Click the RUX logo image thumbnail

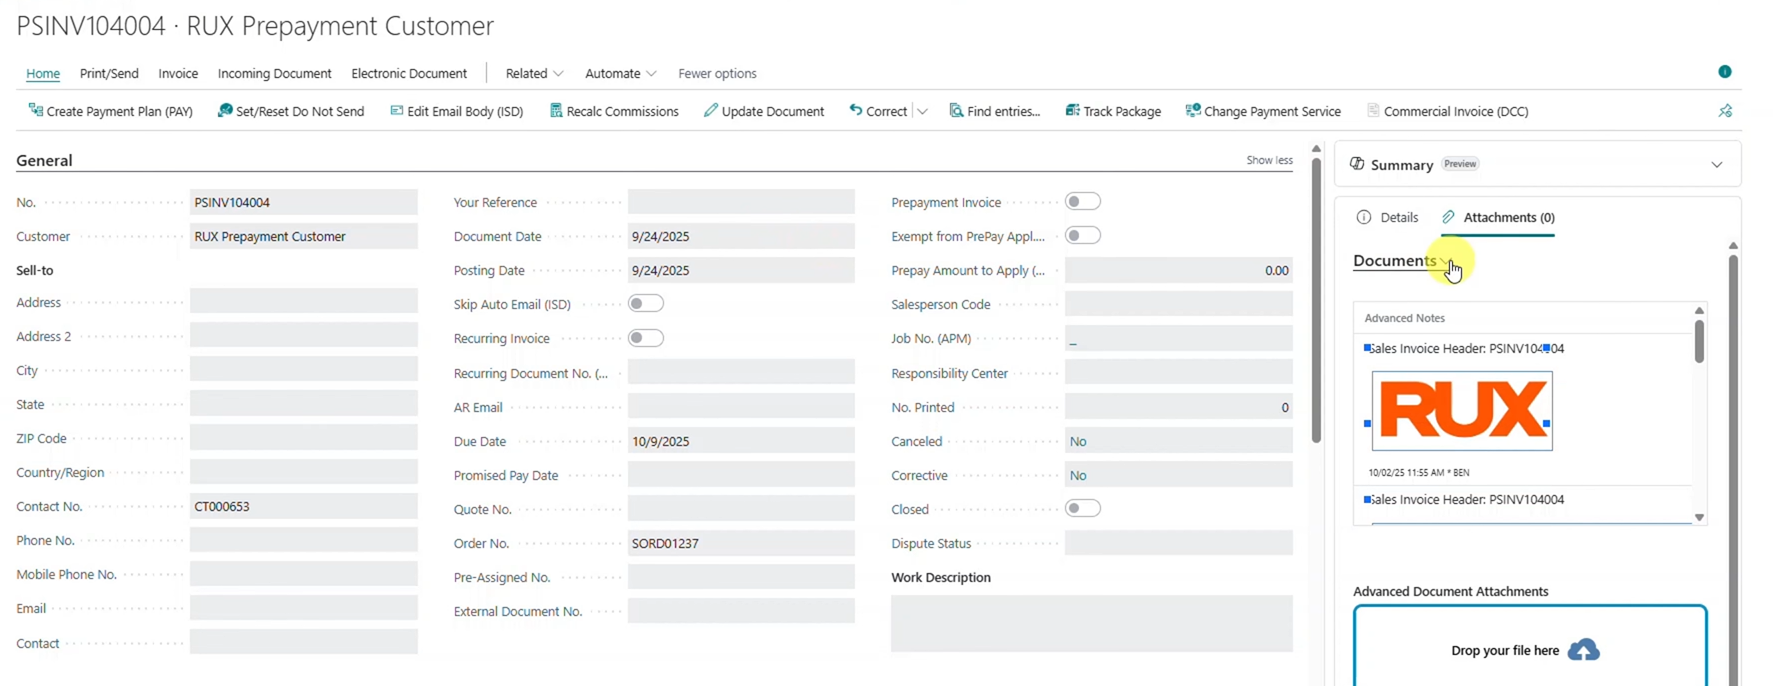pyautogui.click(x=1462, y=411)
